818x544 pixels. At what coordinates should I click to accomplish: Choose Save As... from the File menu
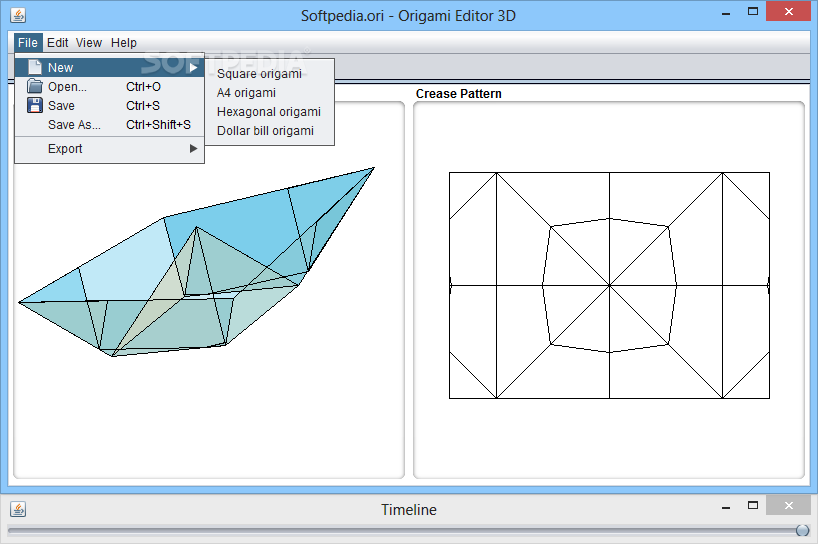(x=110, y=125)
